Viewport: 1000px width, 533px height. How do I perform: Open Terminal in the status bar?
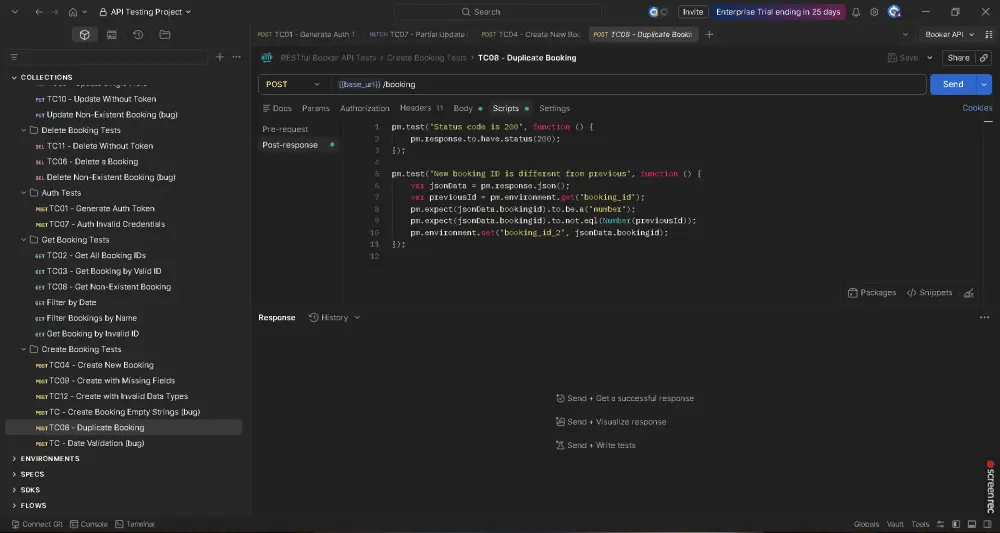tap(135, 524)
